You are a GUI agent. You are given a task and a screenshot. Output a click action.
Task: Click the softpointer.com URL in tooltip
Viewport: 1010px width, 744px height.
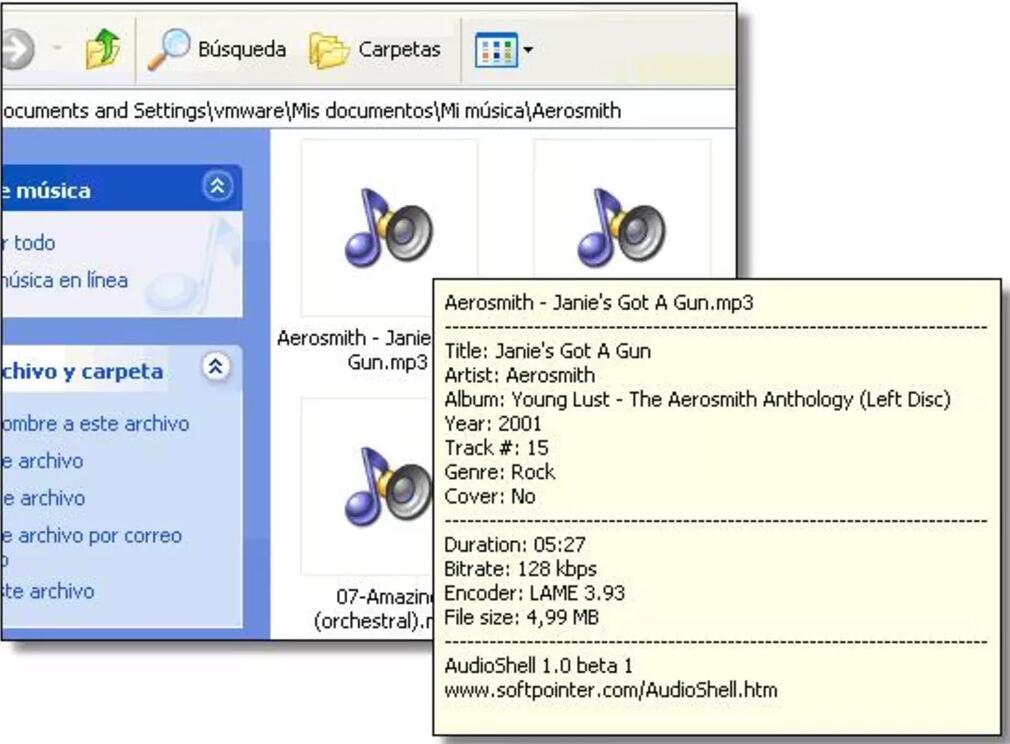click(x=610, y=690)
